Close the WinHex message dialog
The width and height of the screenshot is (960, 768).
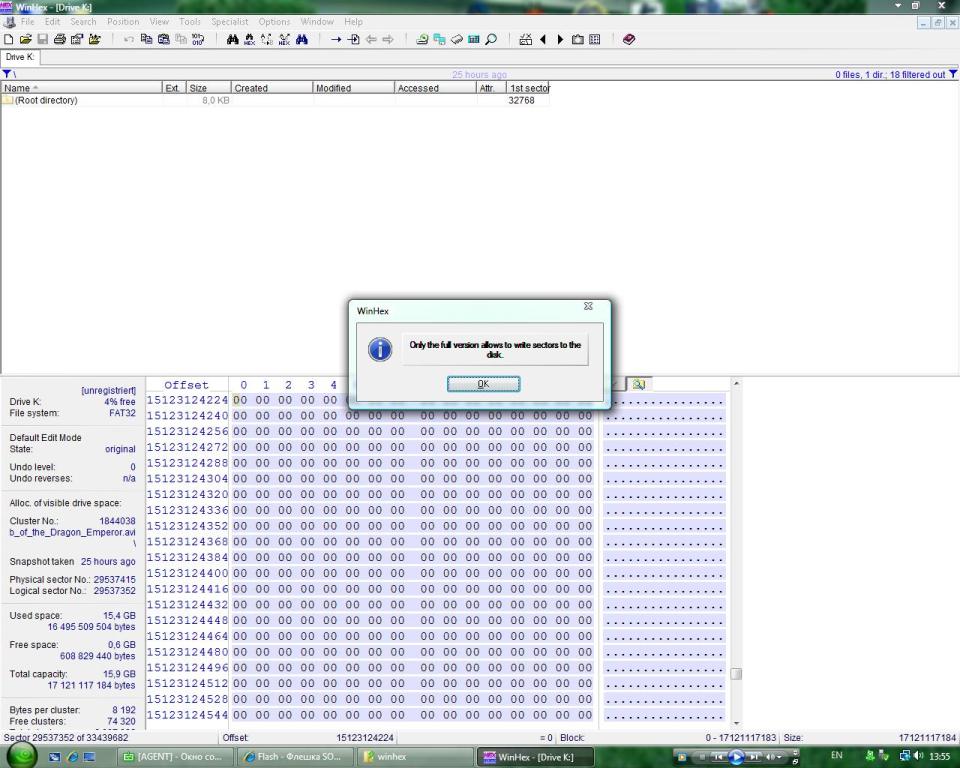click(x=588, y=306)
